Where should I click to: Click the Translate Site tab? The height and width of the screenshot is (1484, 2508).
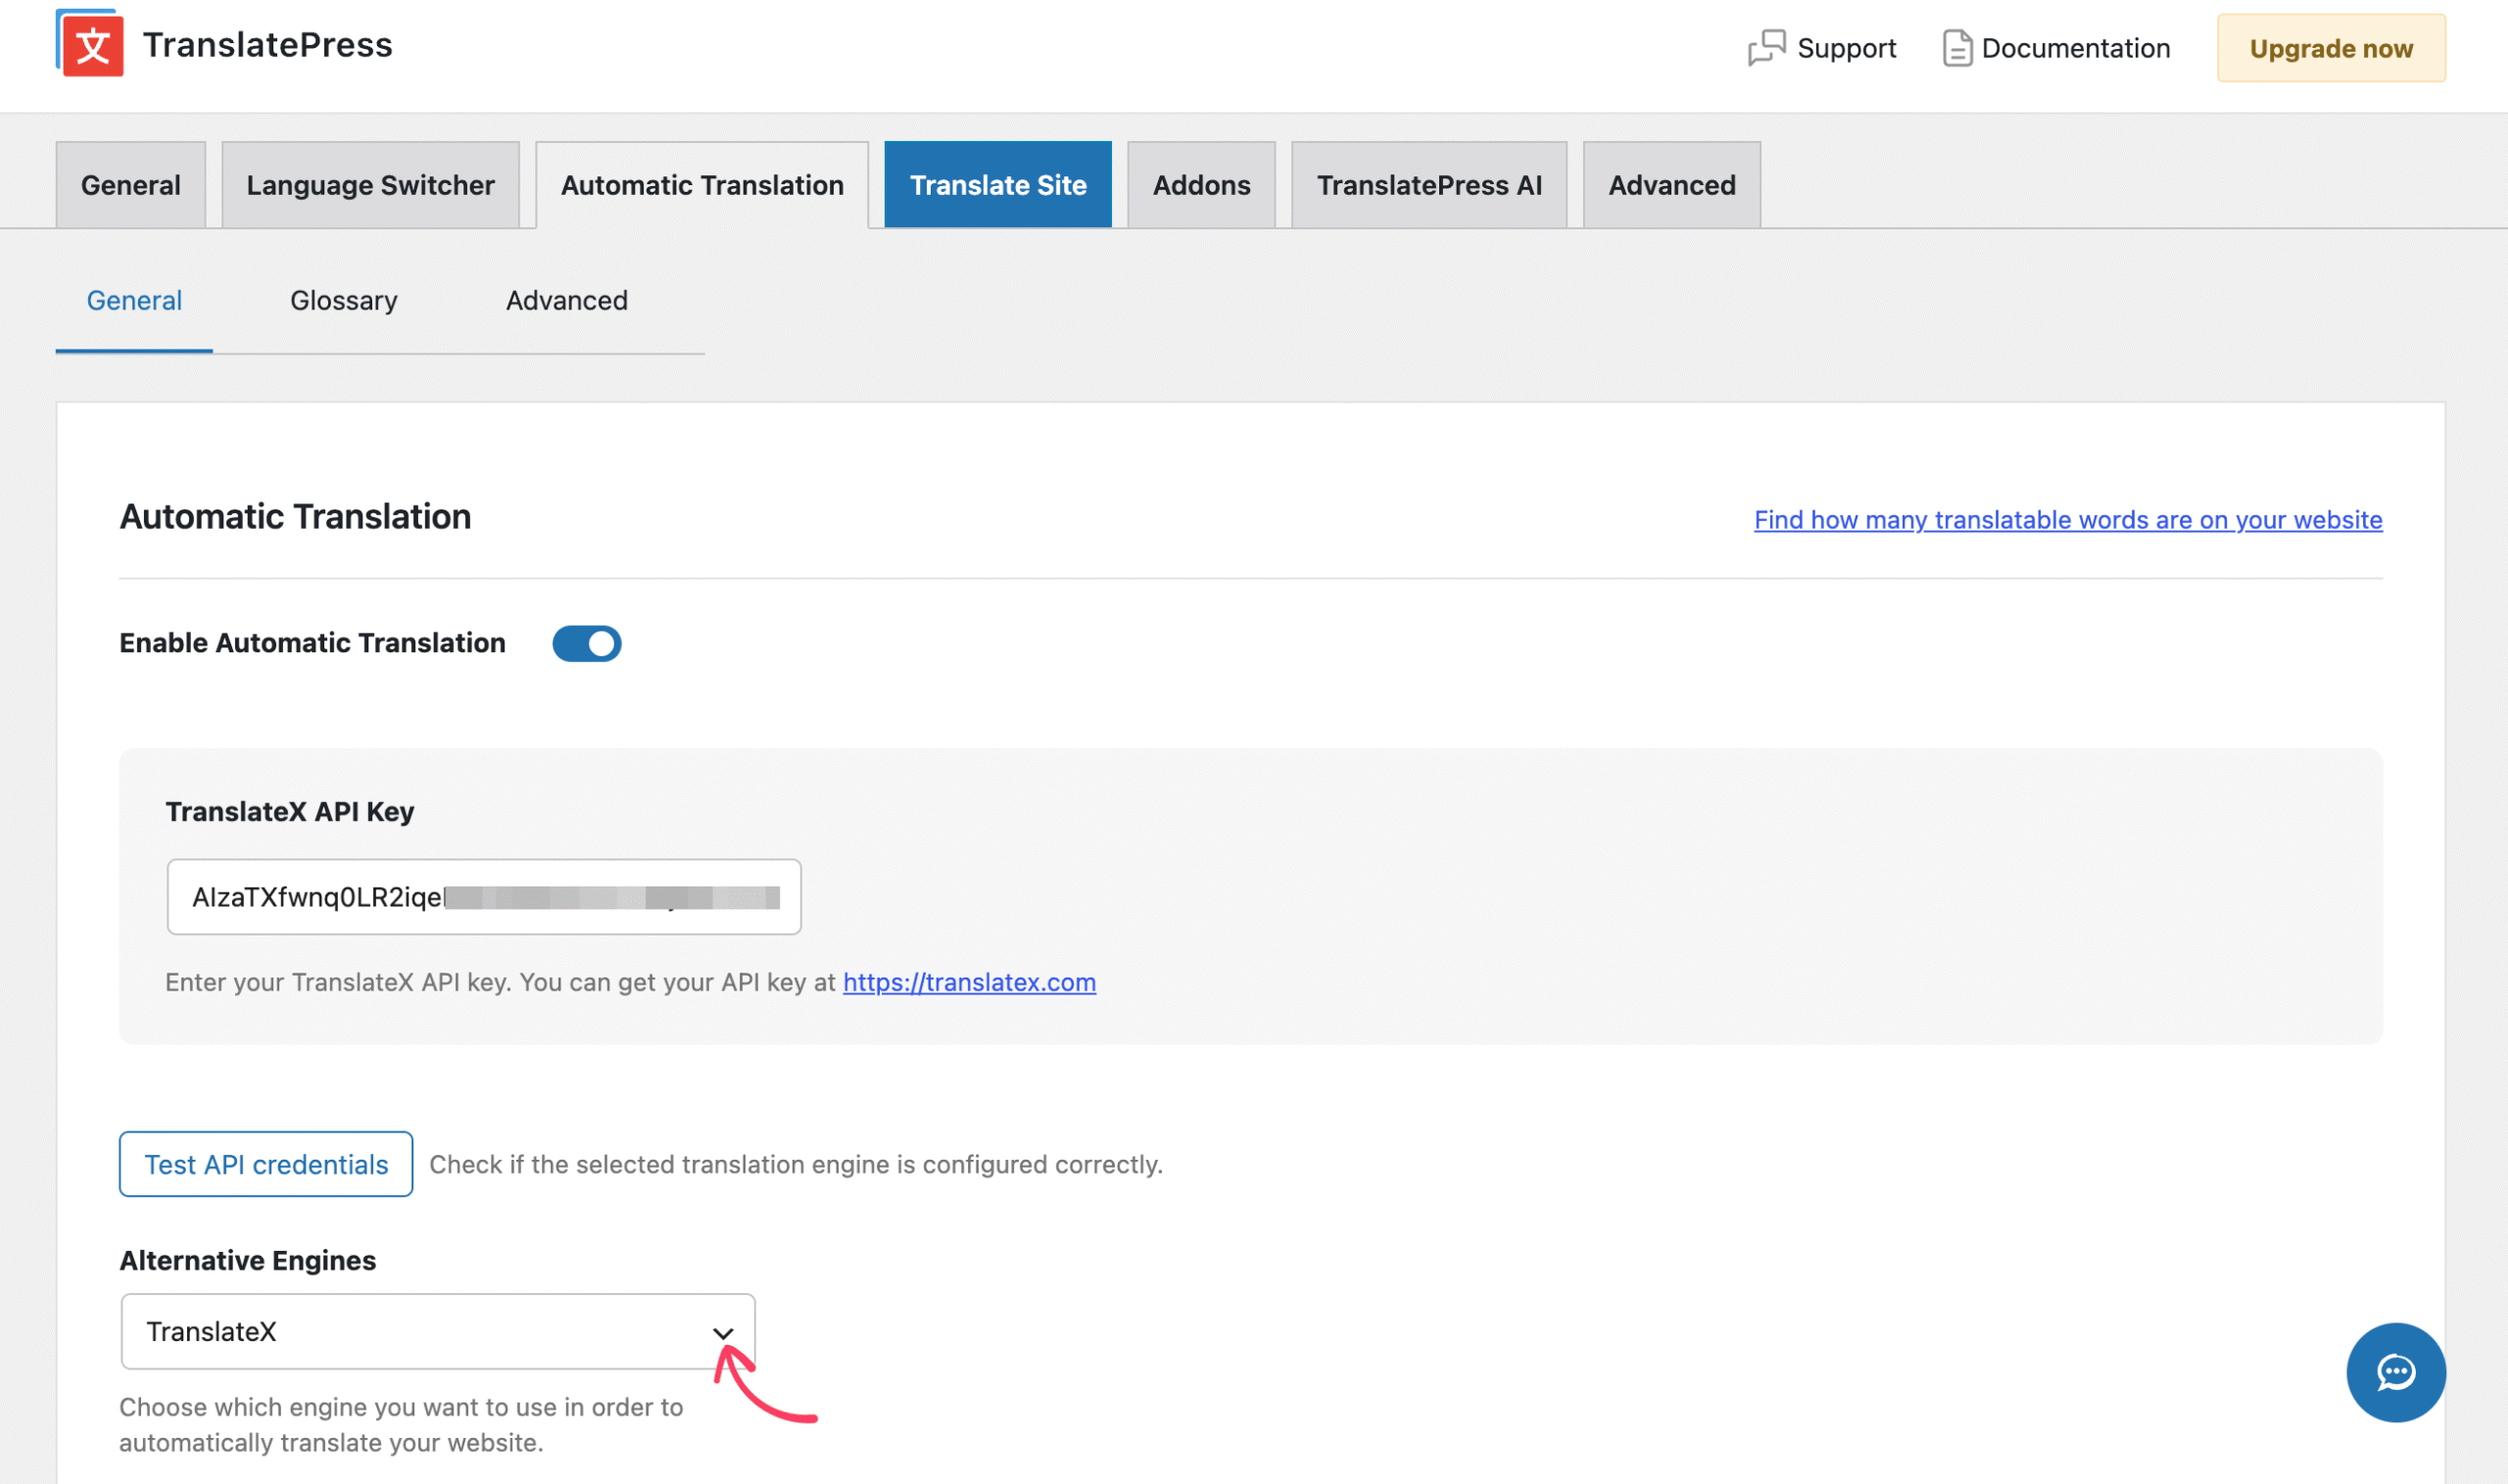[x=998, y=185]
